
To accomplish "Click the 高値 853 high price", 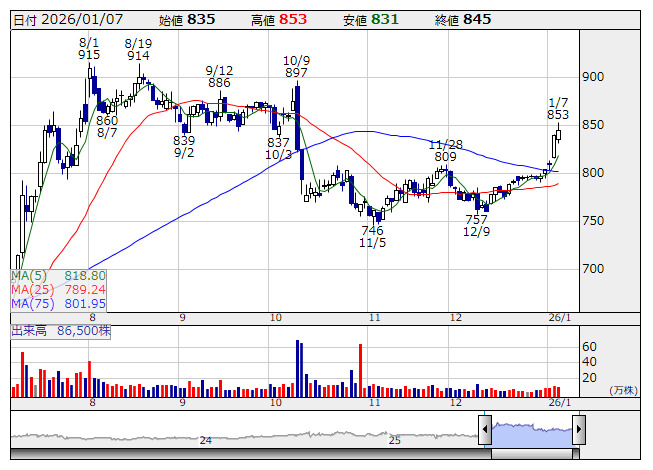I will tap(279, 20).
